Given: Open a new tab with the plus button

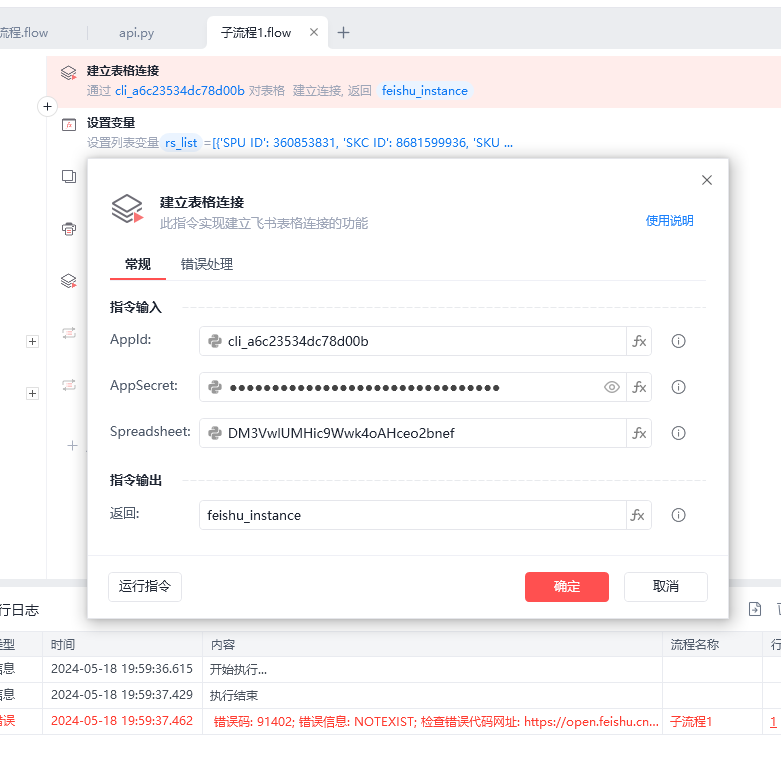Looking at the screenshot, I should click(343, 33).
